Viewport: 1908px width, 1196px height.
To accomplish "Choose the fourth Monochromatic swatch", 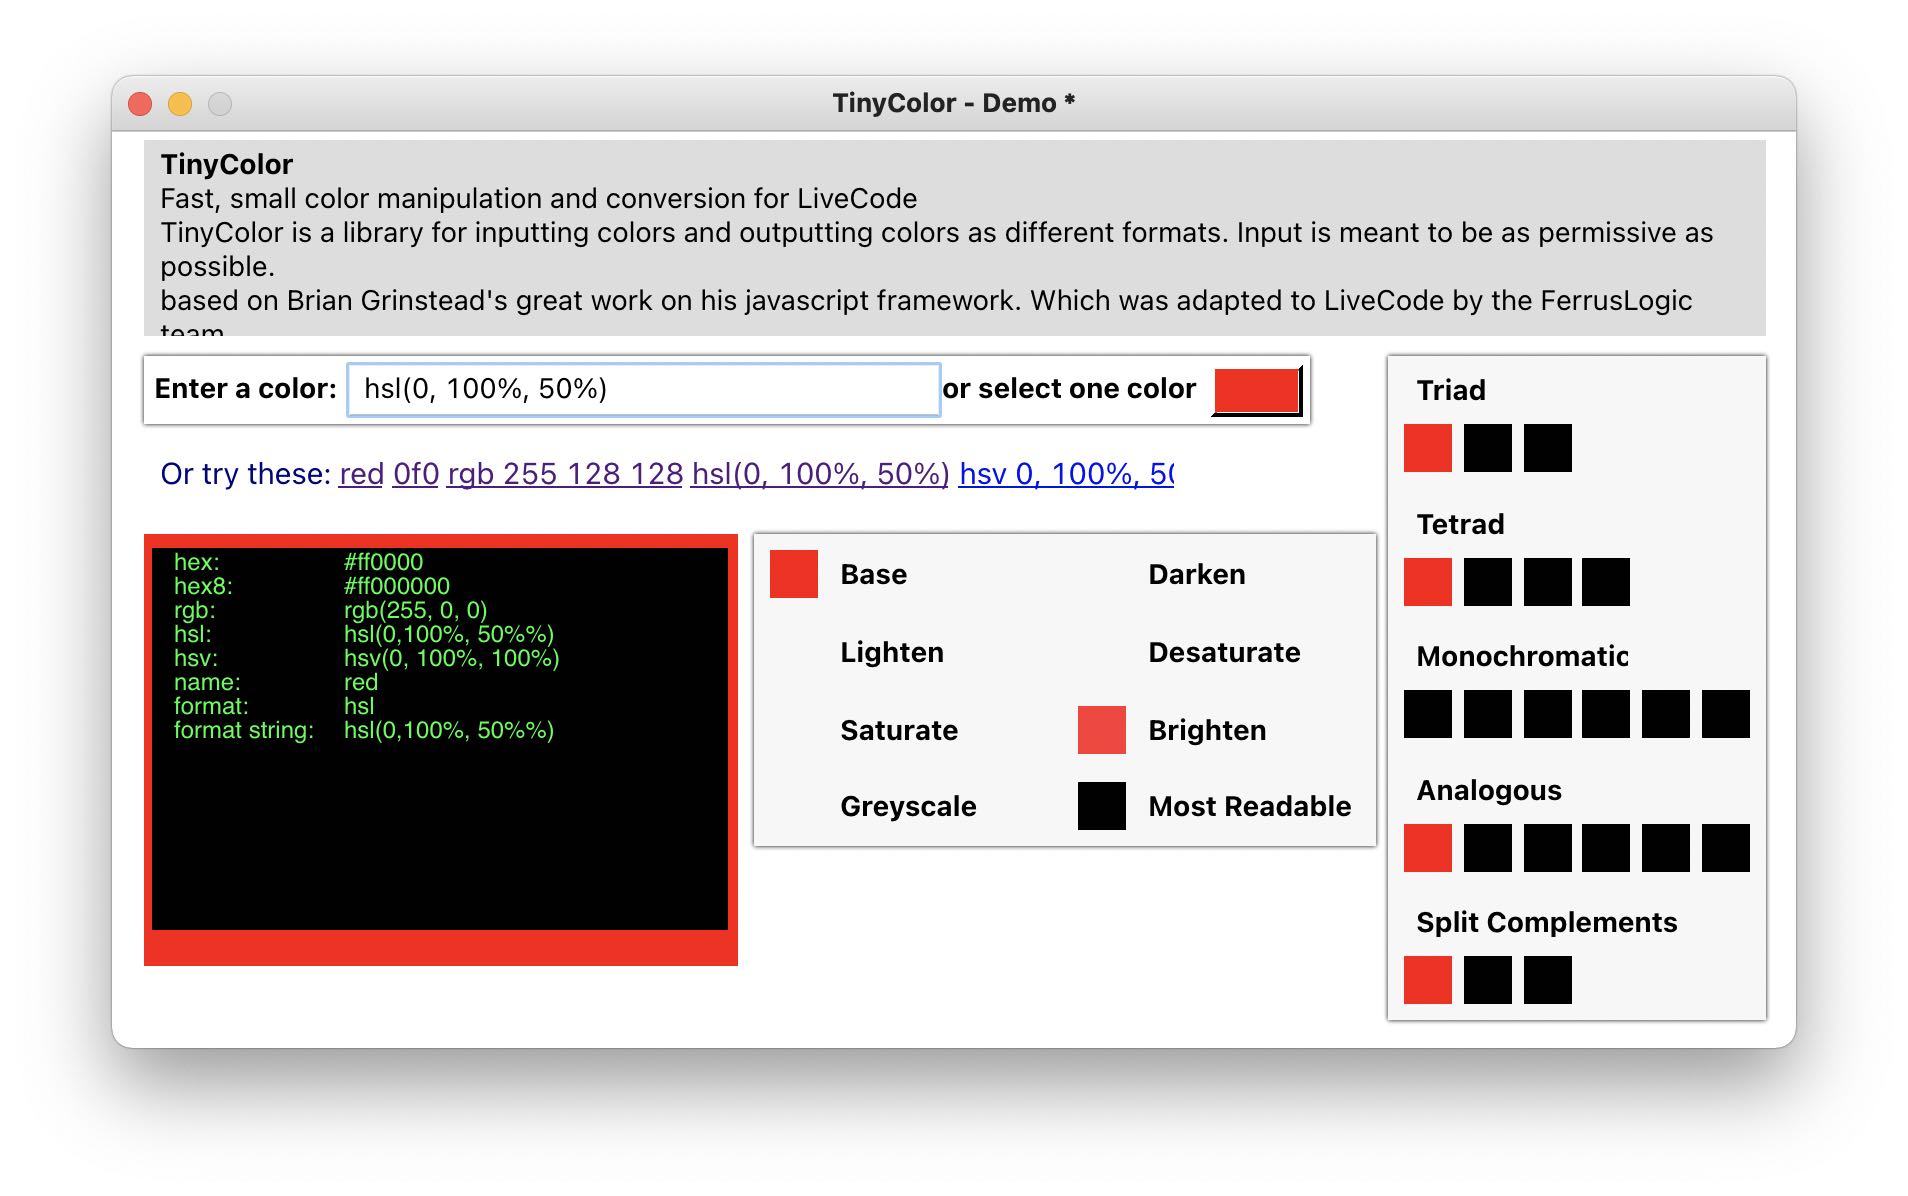I will 1606,714.
